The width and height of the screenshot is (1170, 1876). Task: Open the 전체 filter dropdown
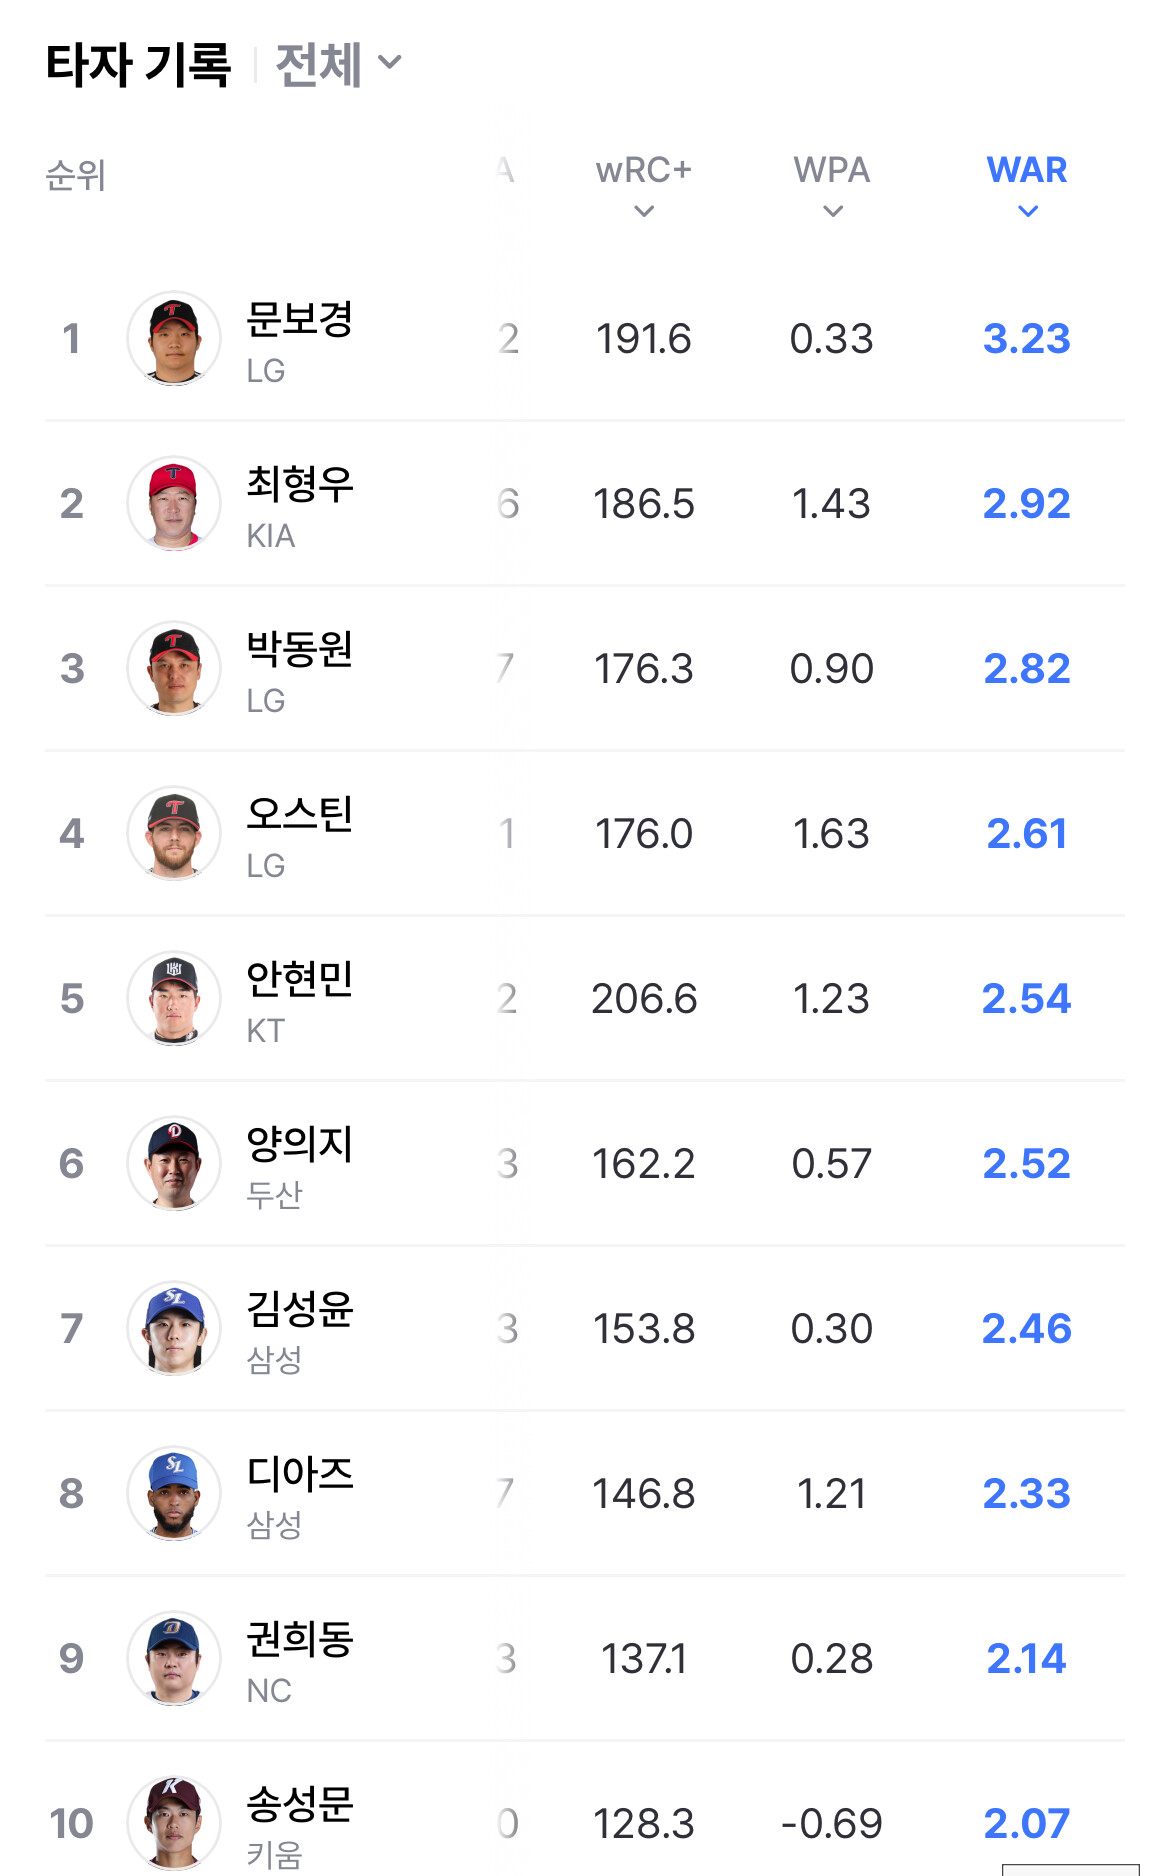point(338,65)
